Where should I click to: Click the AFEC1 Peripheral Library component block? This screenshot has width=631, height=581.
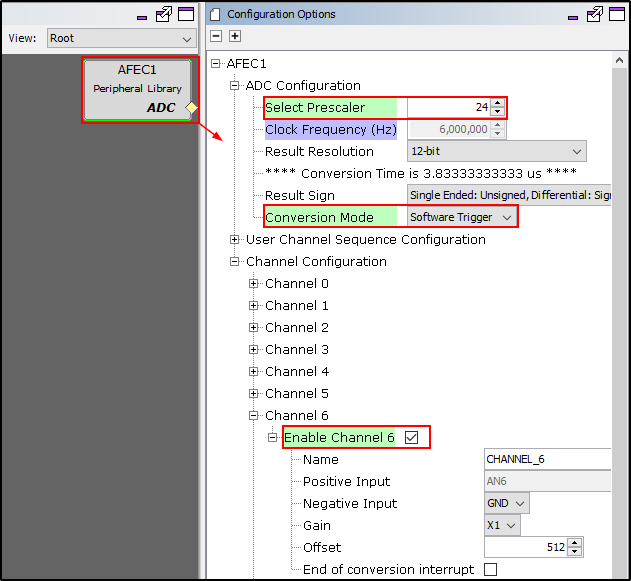[x=137, y=90]
